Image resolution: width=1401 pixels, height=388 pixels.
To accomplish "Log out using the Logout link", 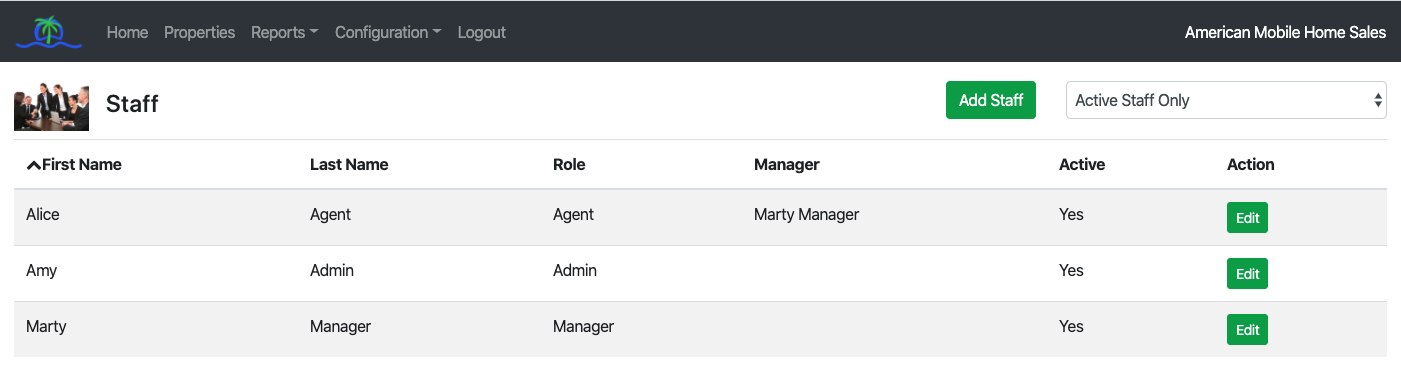I will point(482,32).
